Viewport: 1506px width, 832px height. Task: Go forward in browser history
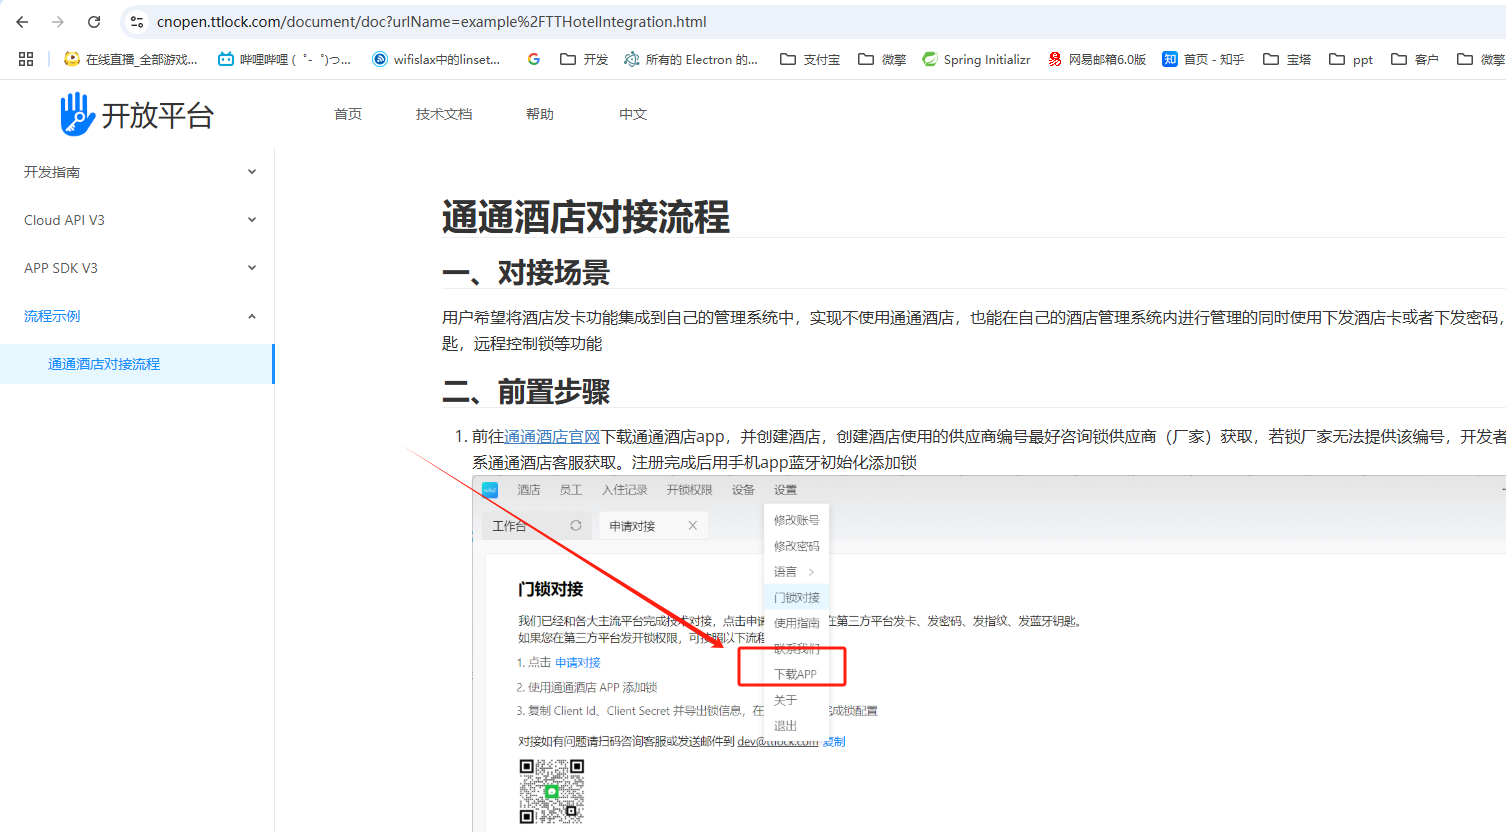(58, 21)
